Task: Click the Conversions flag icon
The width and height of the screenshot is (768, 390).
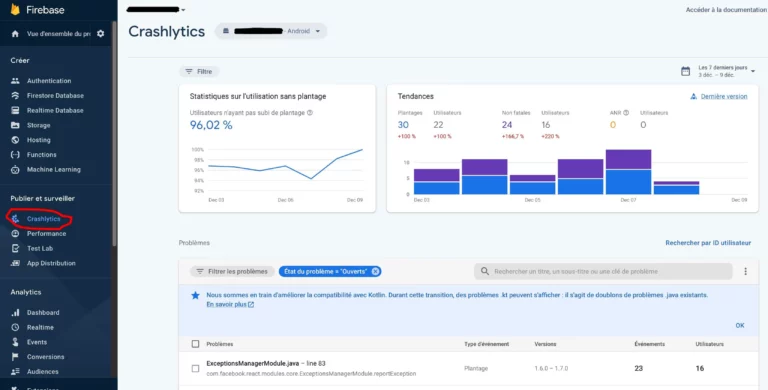Action: click(15, 357)
